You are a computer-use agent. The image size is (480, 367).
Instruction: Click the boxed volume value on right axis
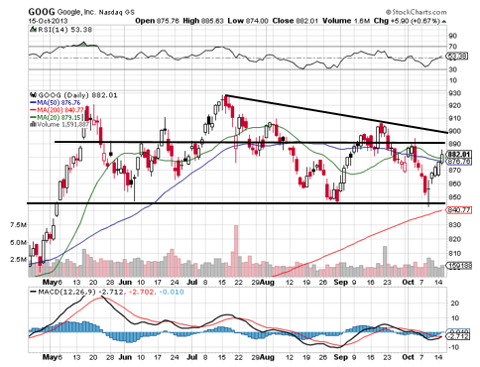[x=459, y=266]
